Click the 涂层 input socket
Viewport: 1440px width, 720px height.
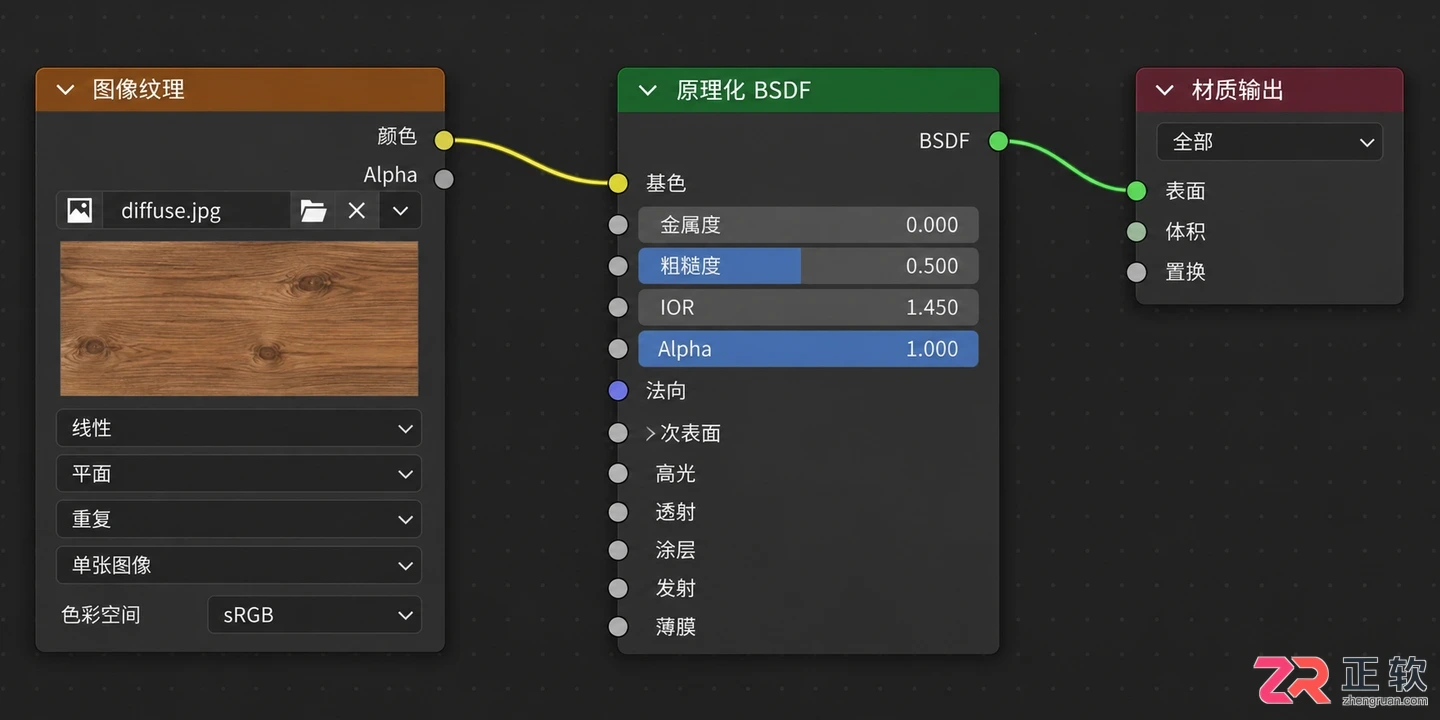click(x=618, y=550)
